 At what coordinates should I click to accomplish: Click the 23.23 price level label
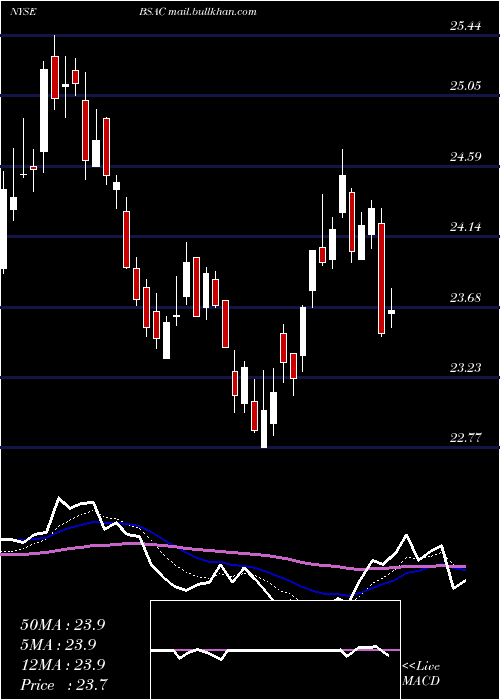click(x=466, y=368)
